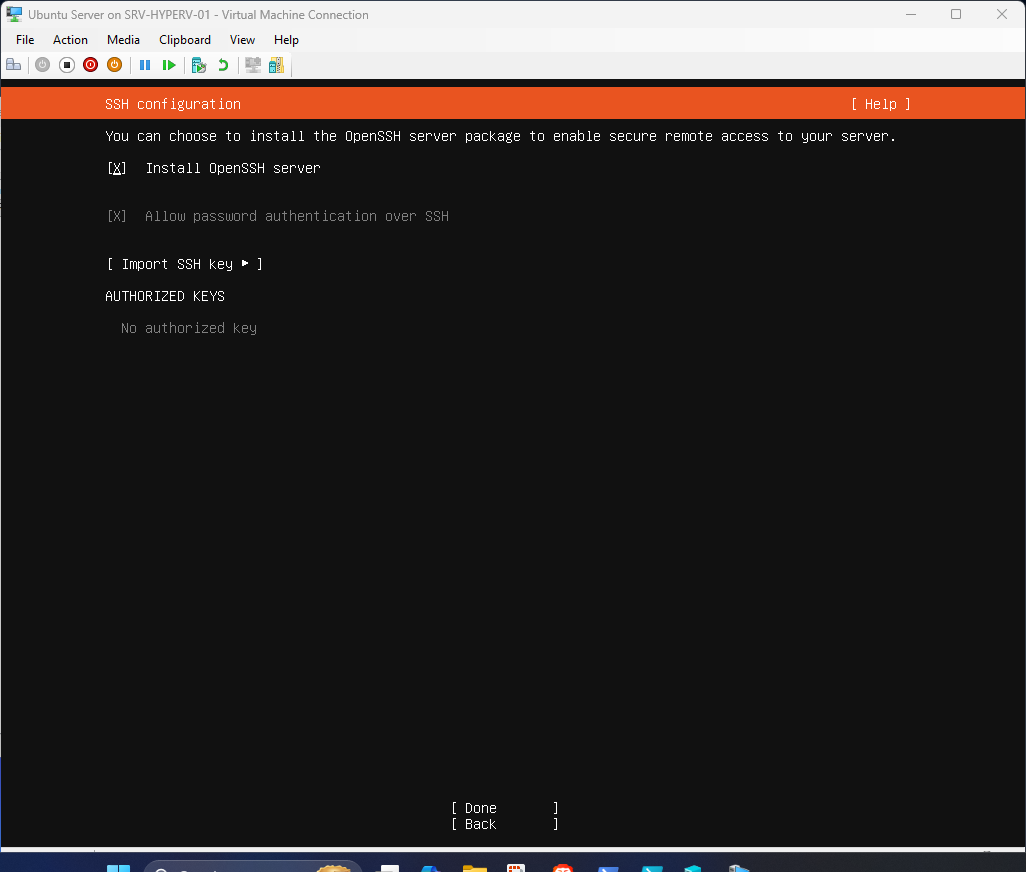Screen dimensions: 1026x872
Task: Send Ctrl+Alt+Delete to the virtual machine
Action: click(x=14, y=64)
